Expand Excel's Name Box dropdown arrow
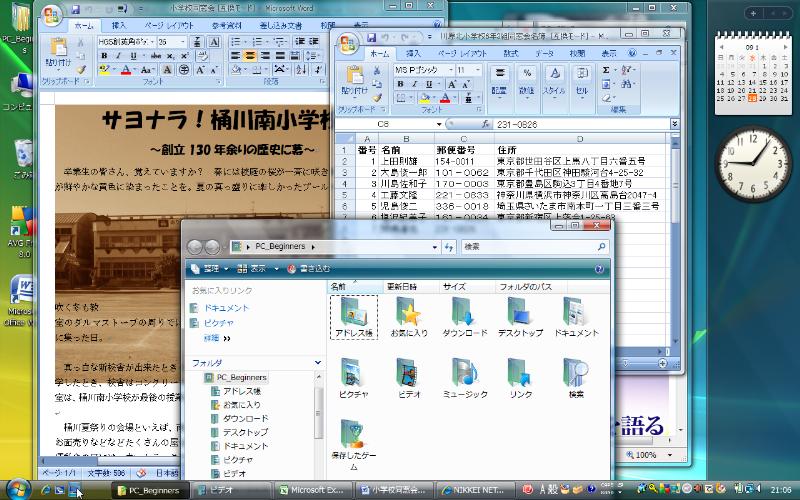Viewport: 800px width, 500px height. 439,124
